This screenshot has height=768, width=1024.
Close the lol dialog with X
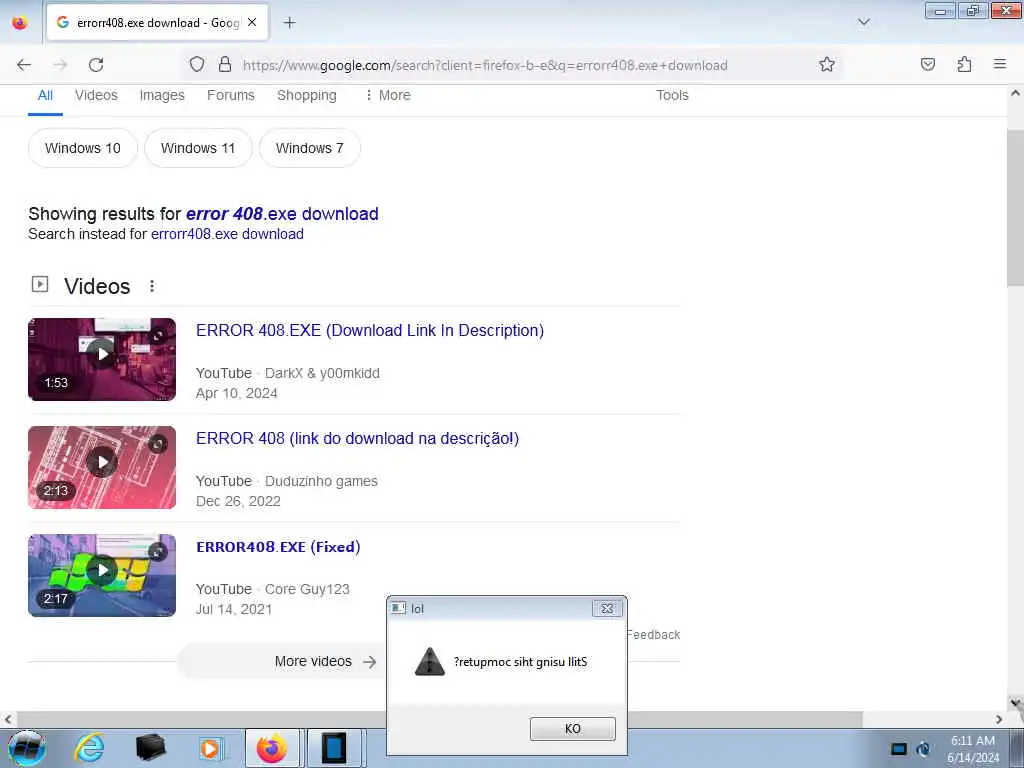click(607, 609)
